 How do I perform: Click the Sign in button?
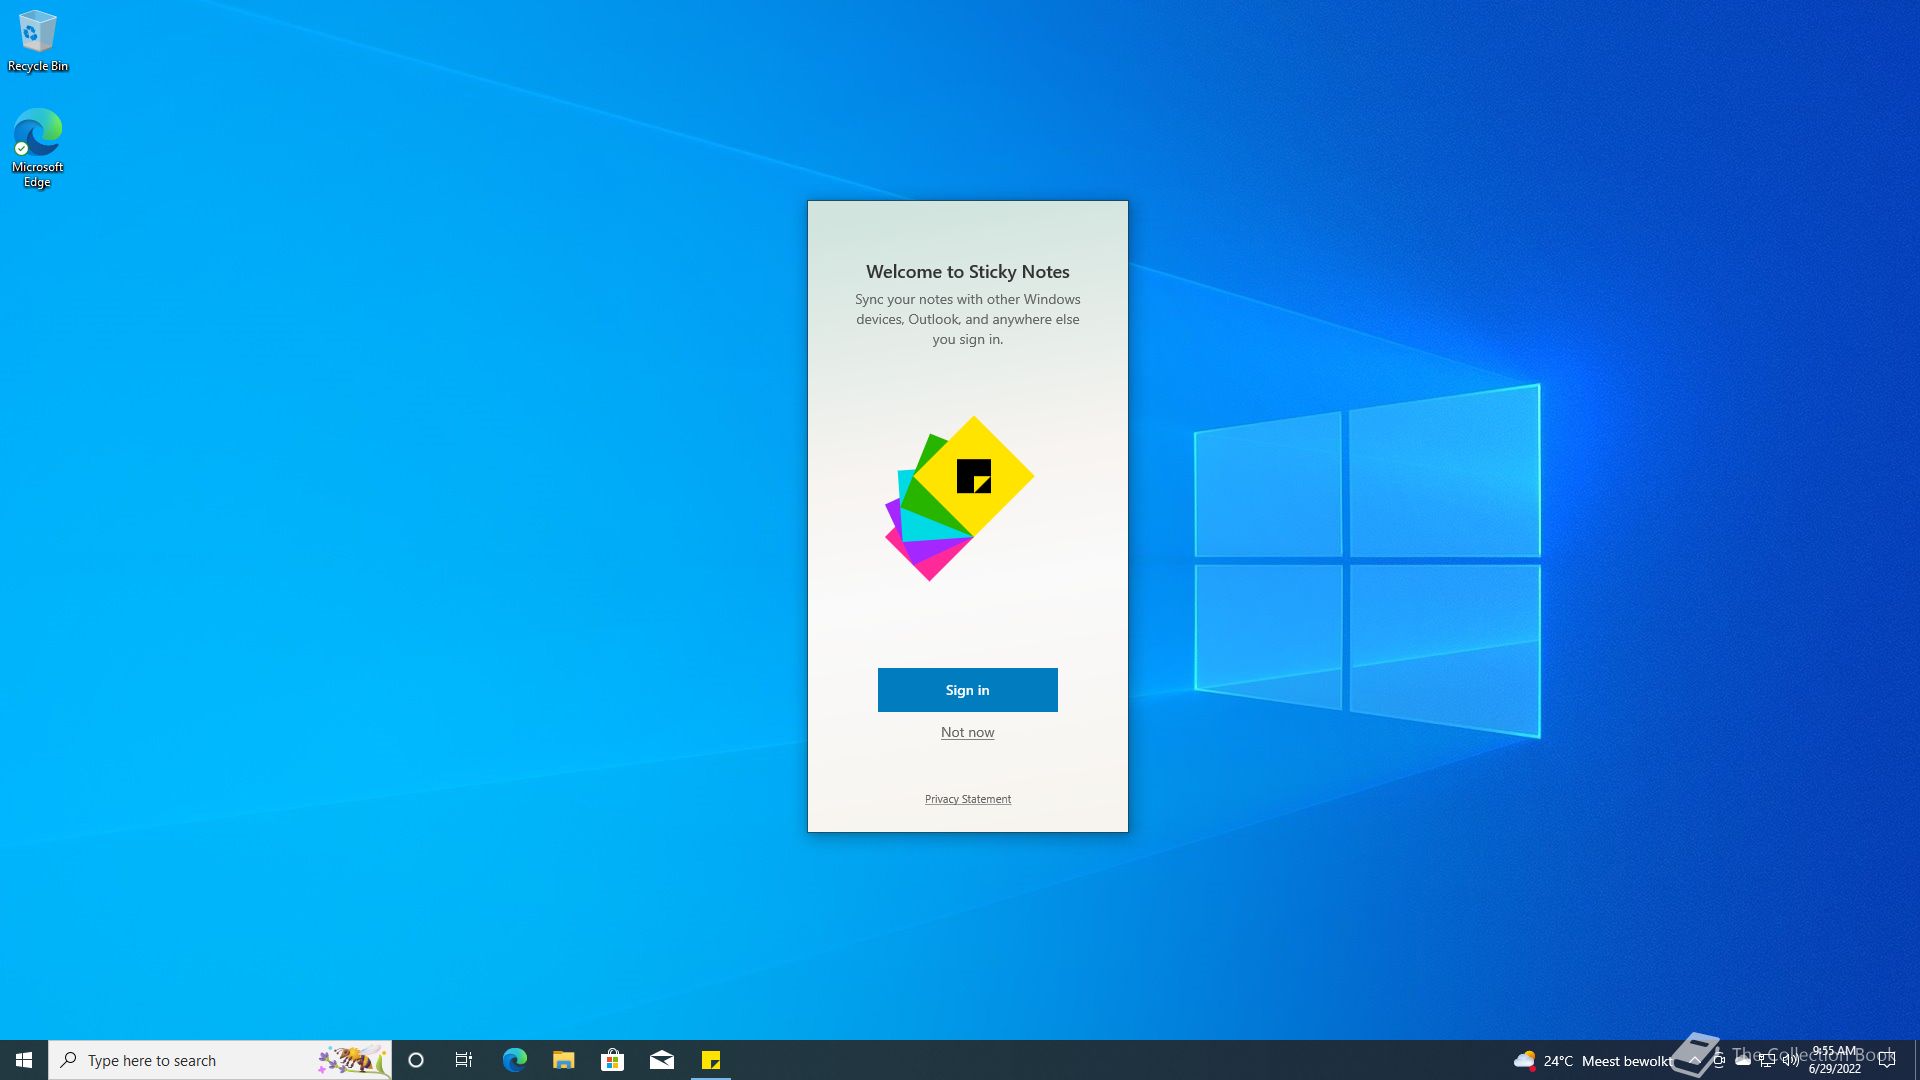(x=967, y=690)
